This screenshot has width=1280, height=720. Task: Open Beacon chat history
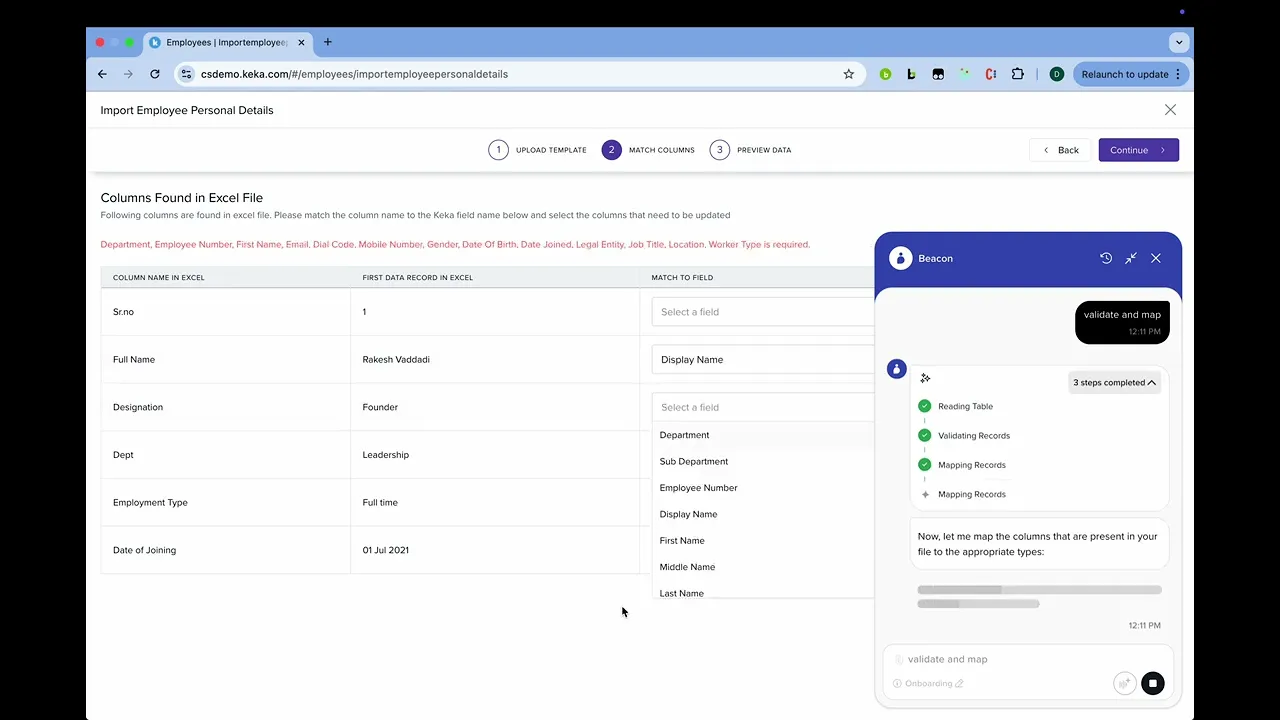(1106, 258)
